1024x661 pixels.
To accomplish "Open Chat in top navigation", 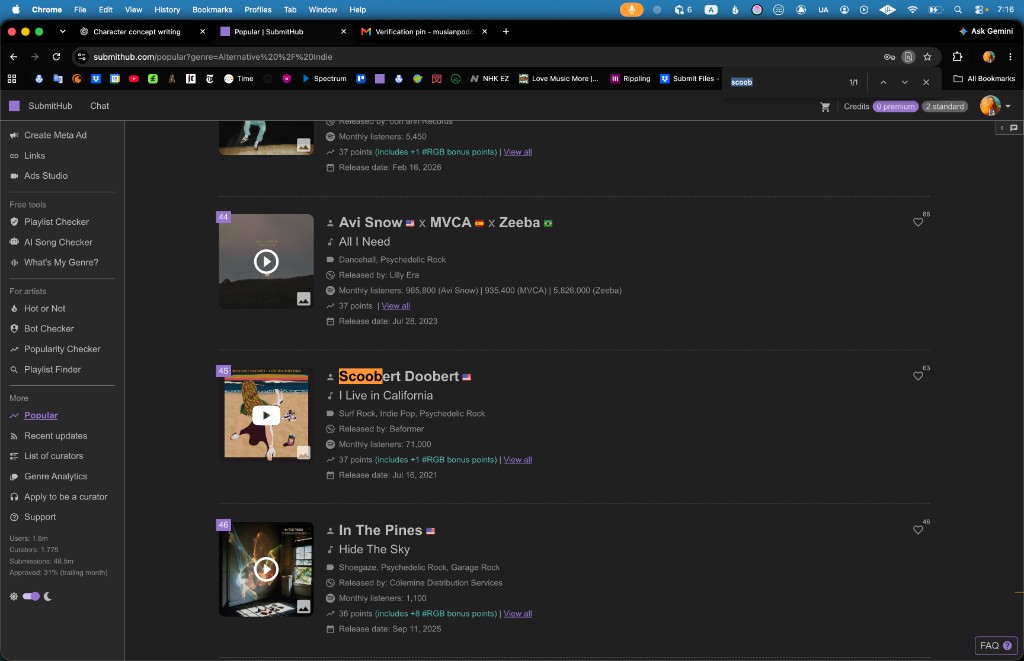I will point(99,106).
